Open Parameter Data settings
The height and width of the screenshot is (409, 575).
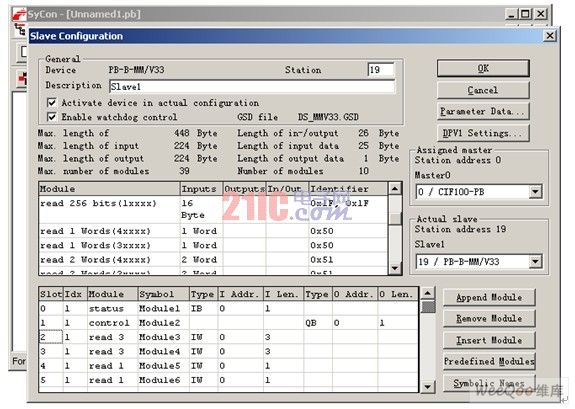tap(483, 112)
